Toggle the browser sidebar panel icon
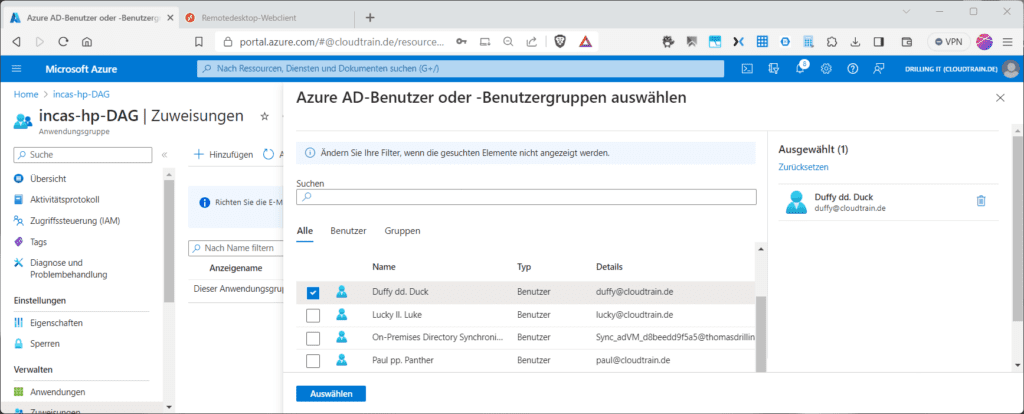 point(879,41)
